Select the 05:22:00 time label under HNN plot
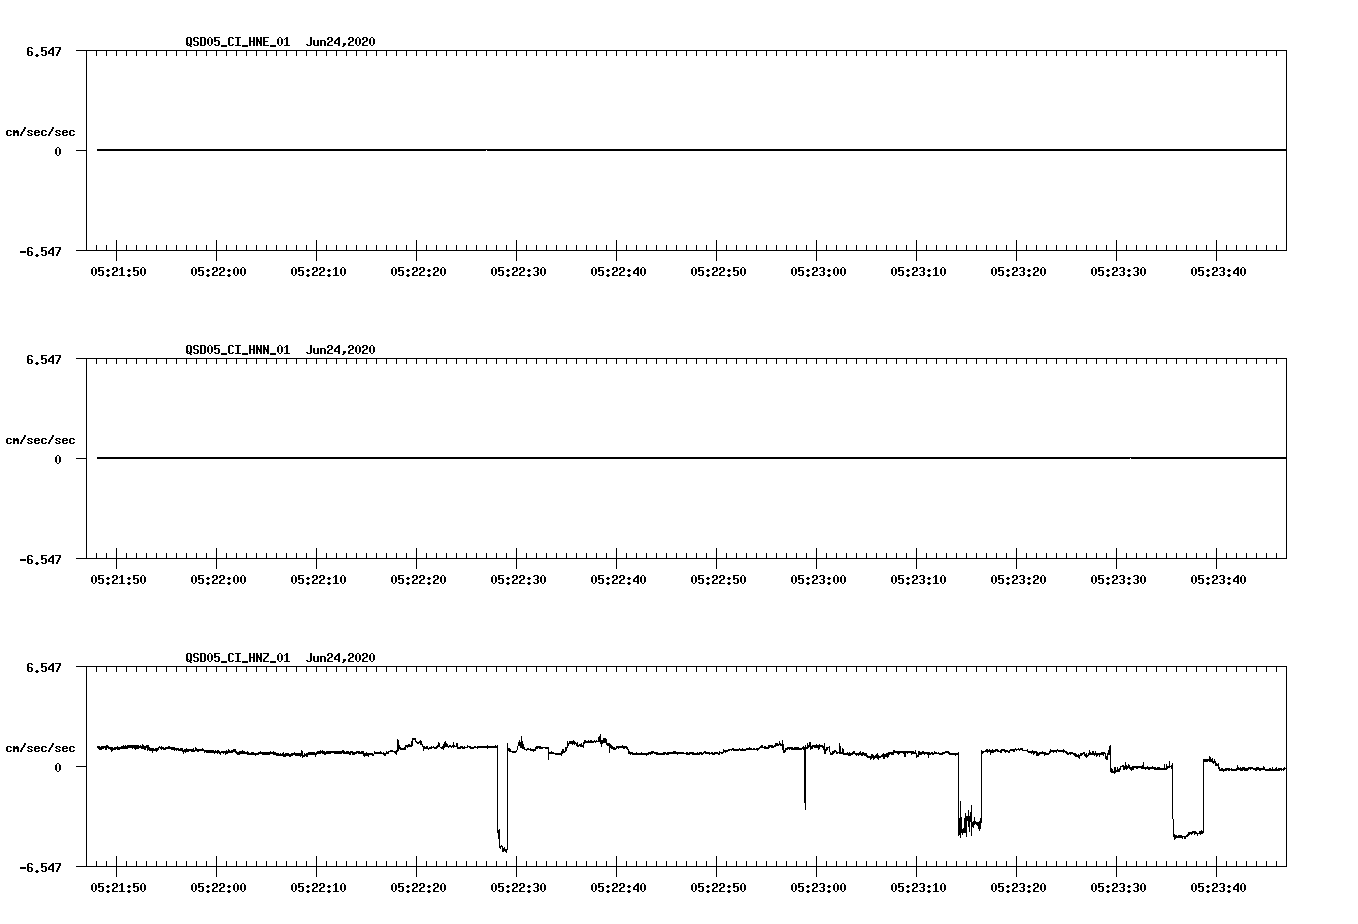 (218, 579)
